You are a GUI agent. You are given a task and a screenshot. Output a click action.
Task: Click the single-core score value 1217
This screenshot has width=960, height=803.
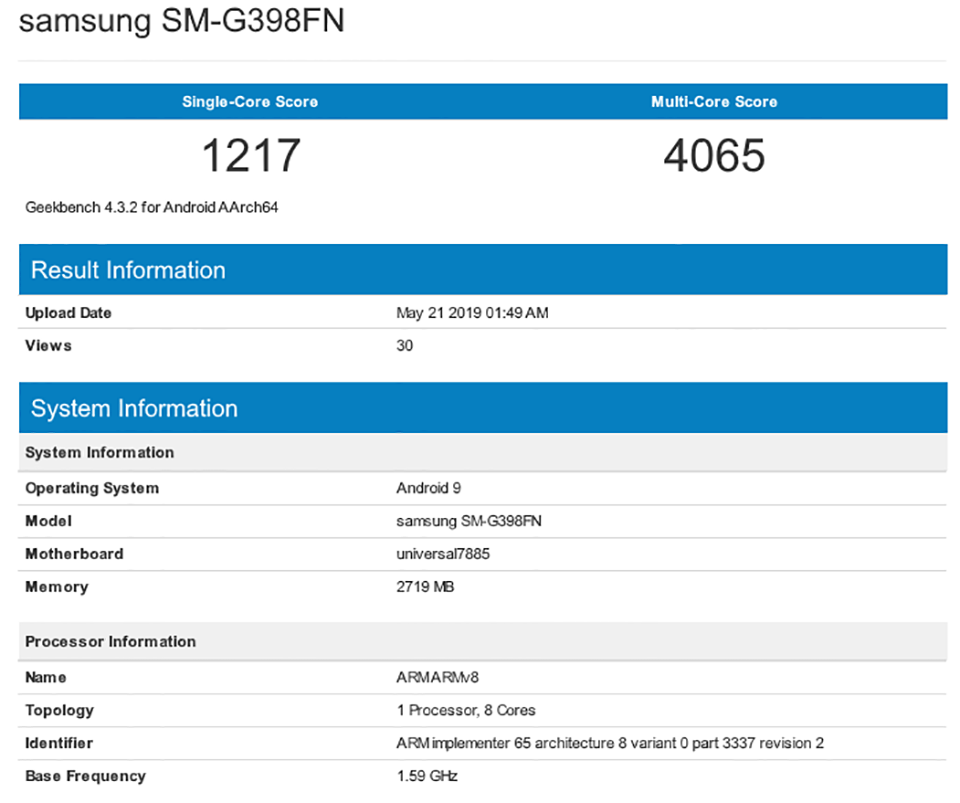click(251, 155)
